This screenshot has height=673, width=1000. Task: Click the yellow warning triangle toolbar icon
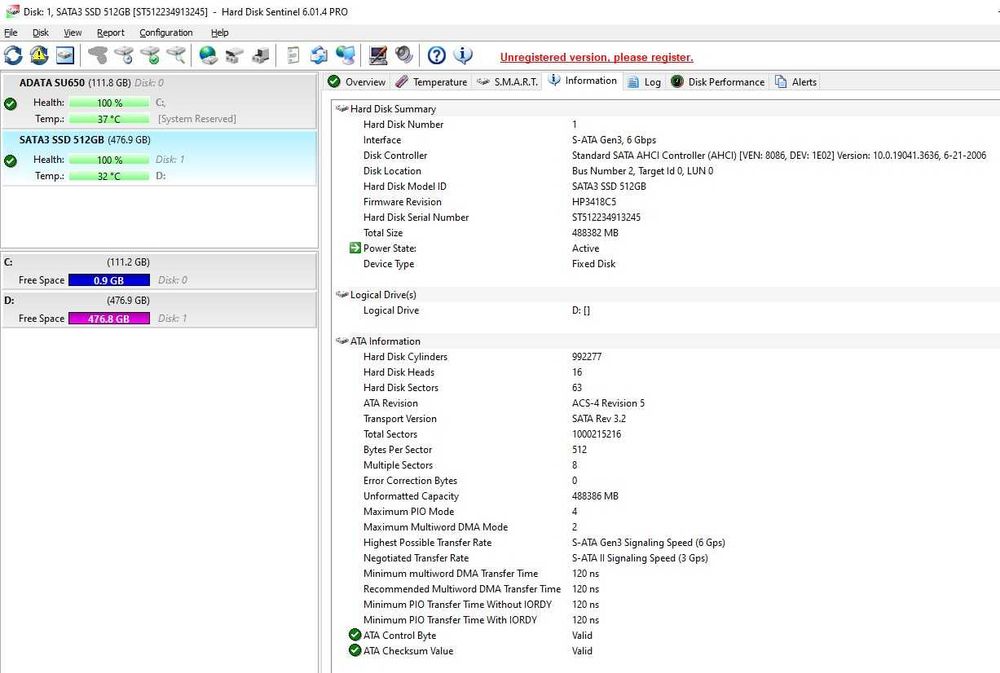click(39, 55)
